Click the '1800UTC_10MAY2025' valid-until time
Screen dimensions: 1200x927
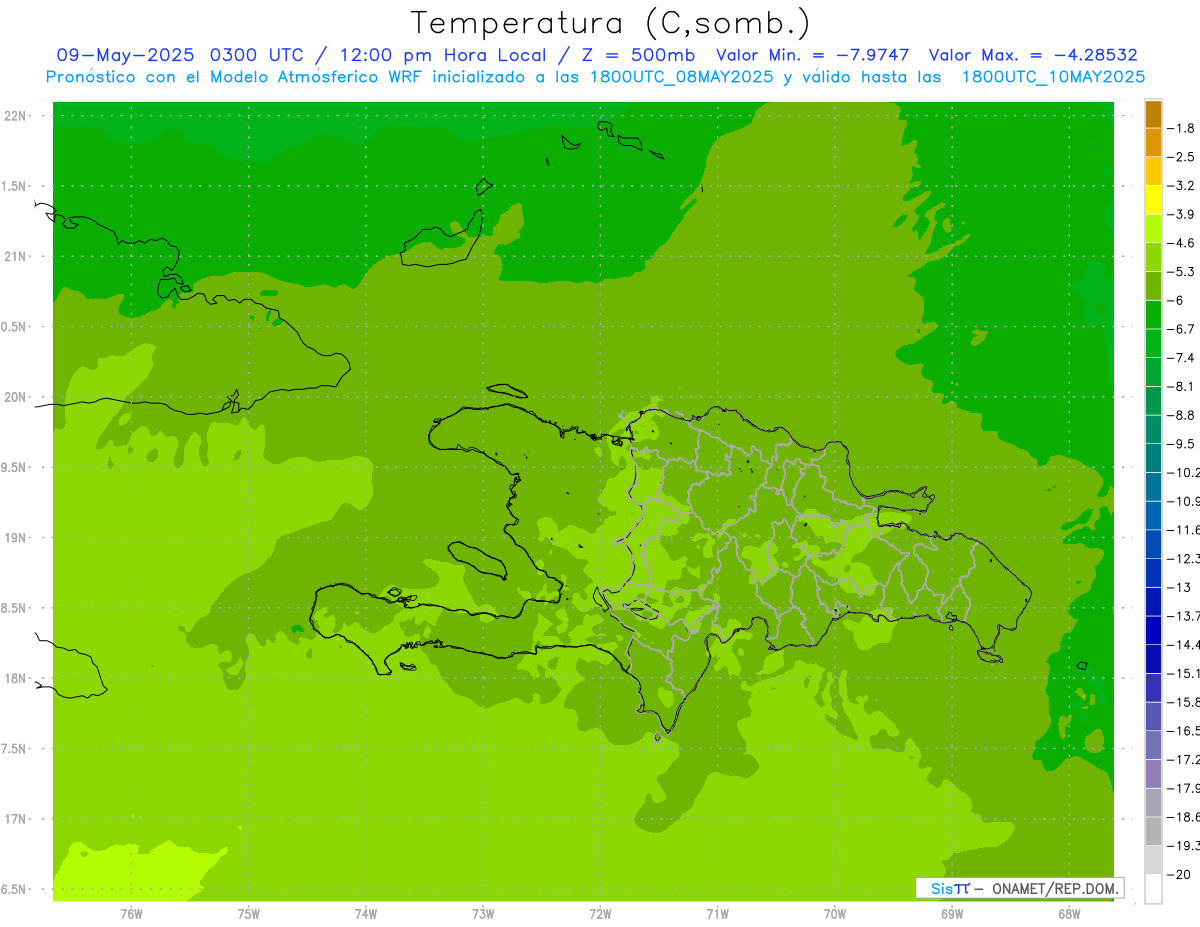(x=1053, y=77)
